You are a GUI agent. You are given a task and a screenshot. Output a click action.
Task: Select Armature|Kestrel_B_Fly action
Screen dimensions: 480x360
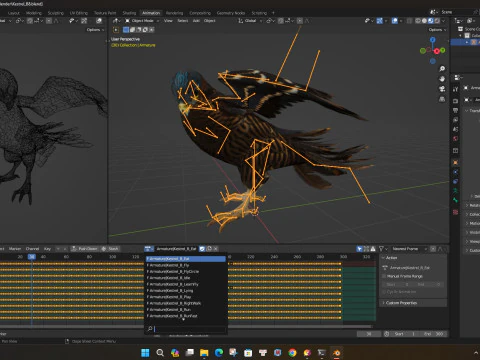[185, 265]
